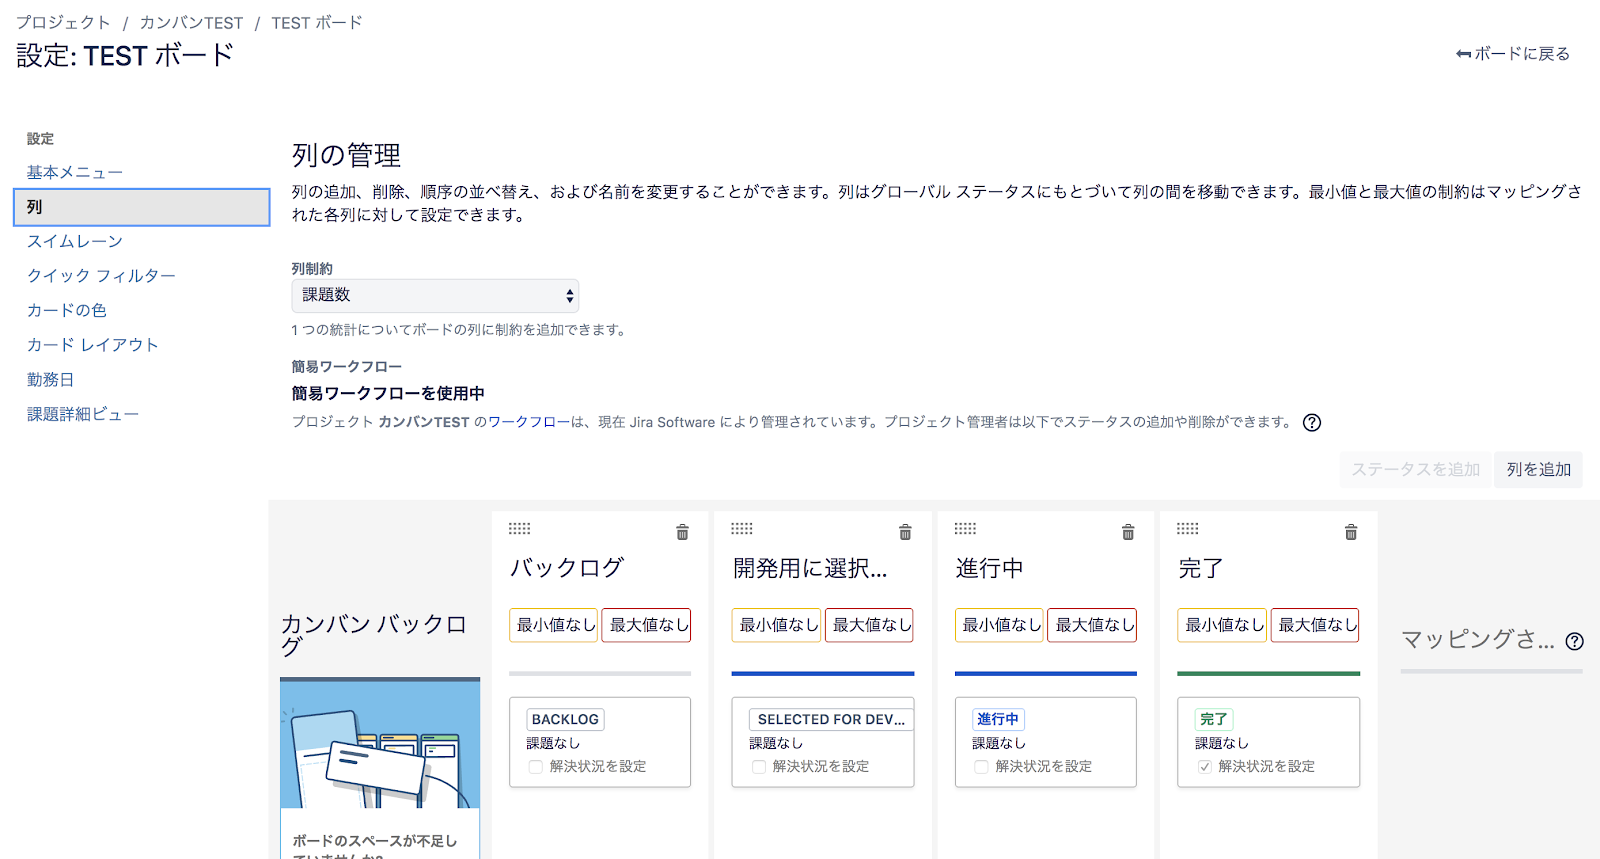Select the 進行中 status lozenge
Viewport: 1600px width, 859px height.
pyautogui.click(x=998, y=719)
